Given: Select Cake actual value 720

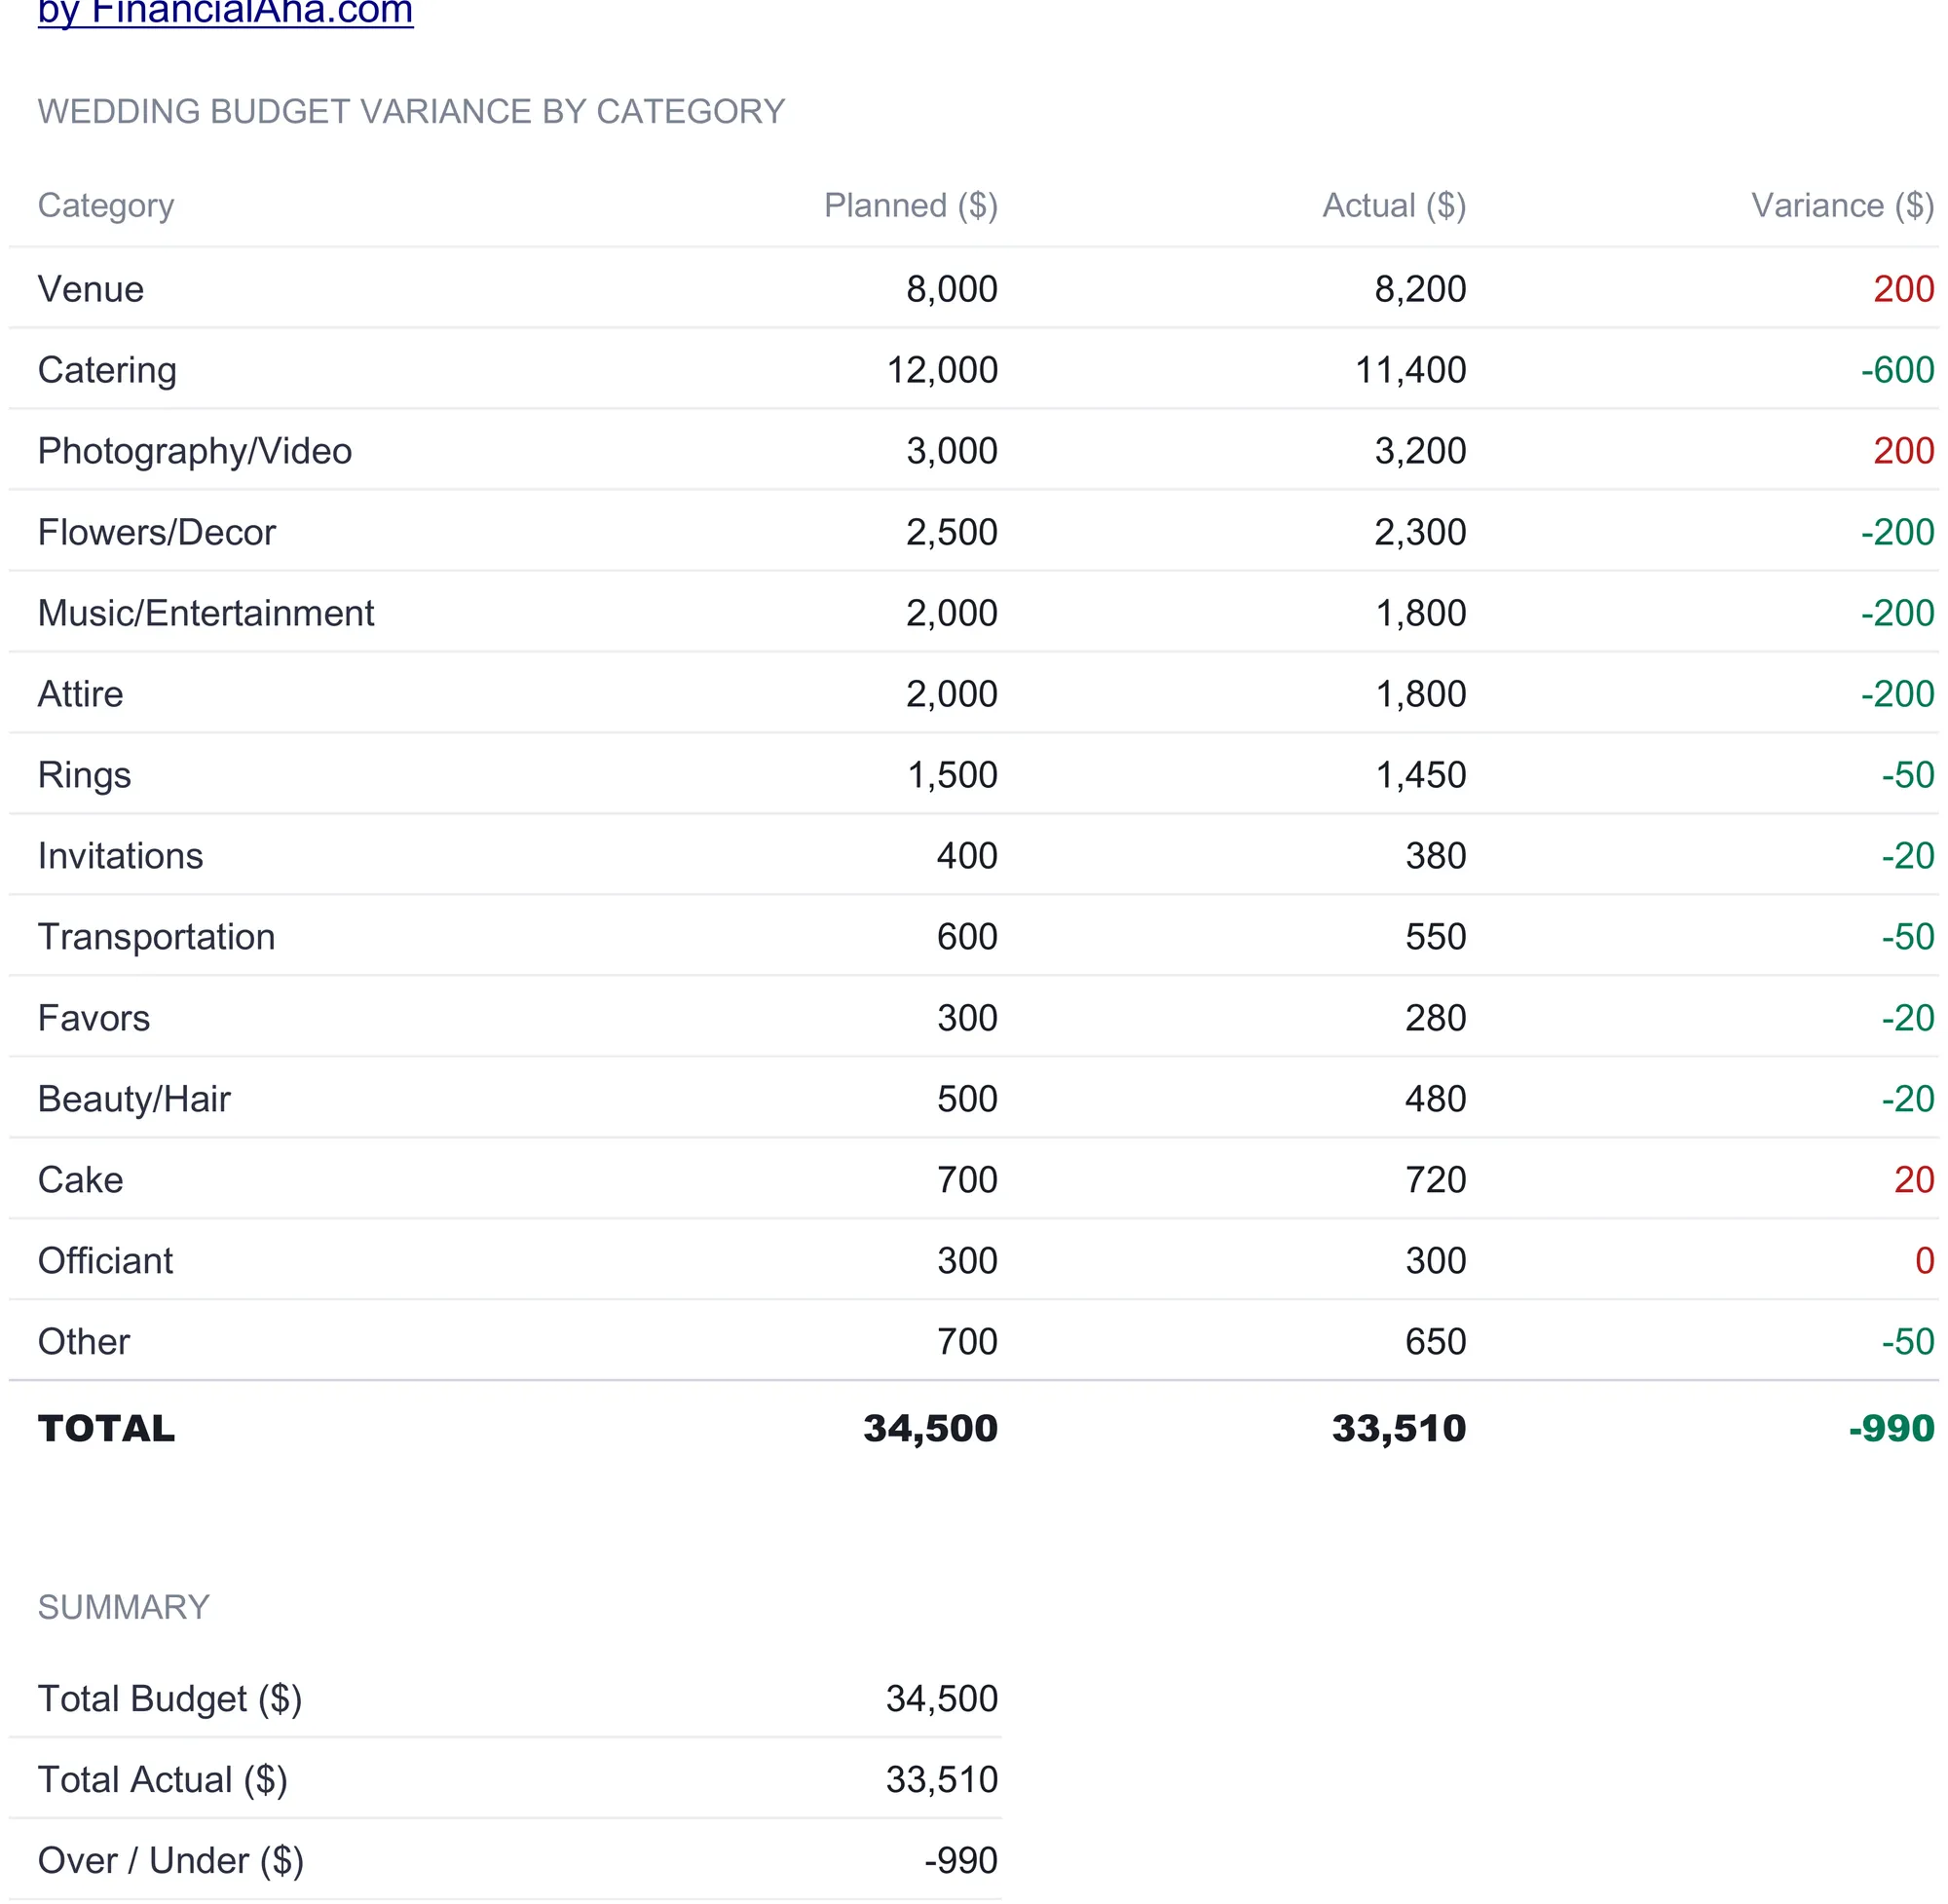Looking at the screenshot, I should [x=1435, y=1180].
